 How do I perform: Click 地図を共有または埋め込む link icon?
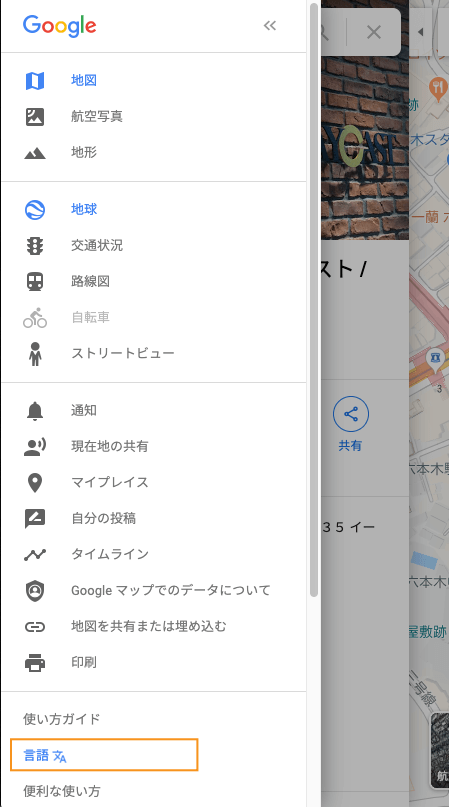click(35, 626)
